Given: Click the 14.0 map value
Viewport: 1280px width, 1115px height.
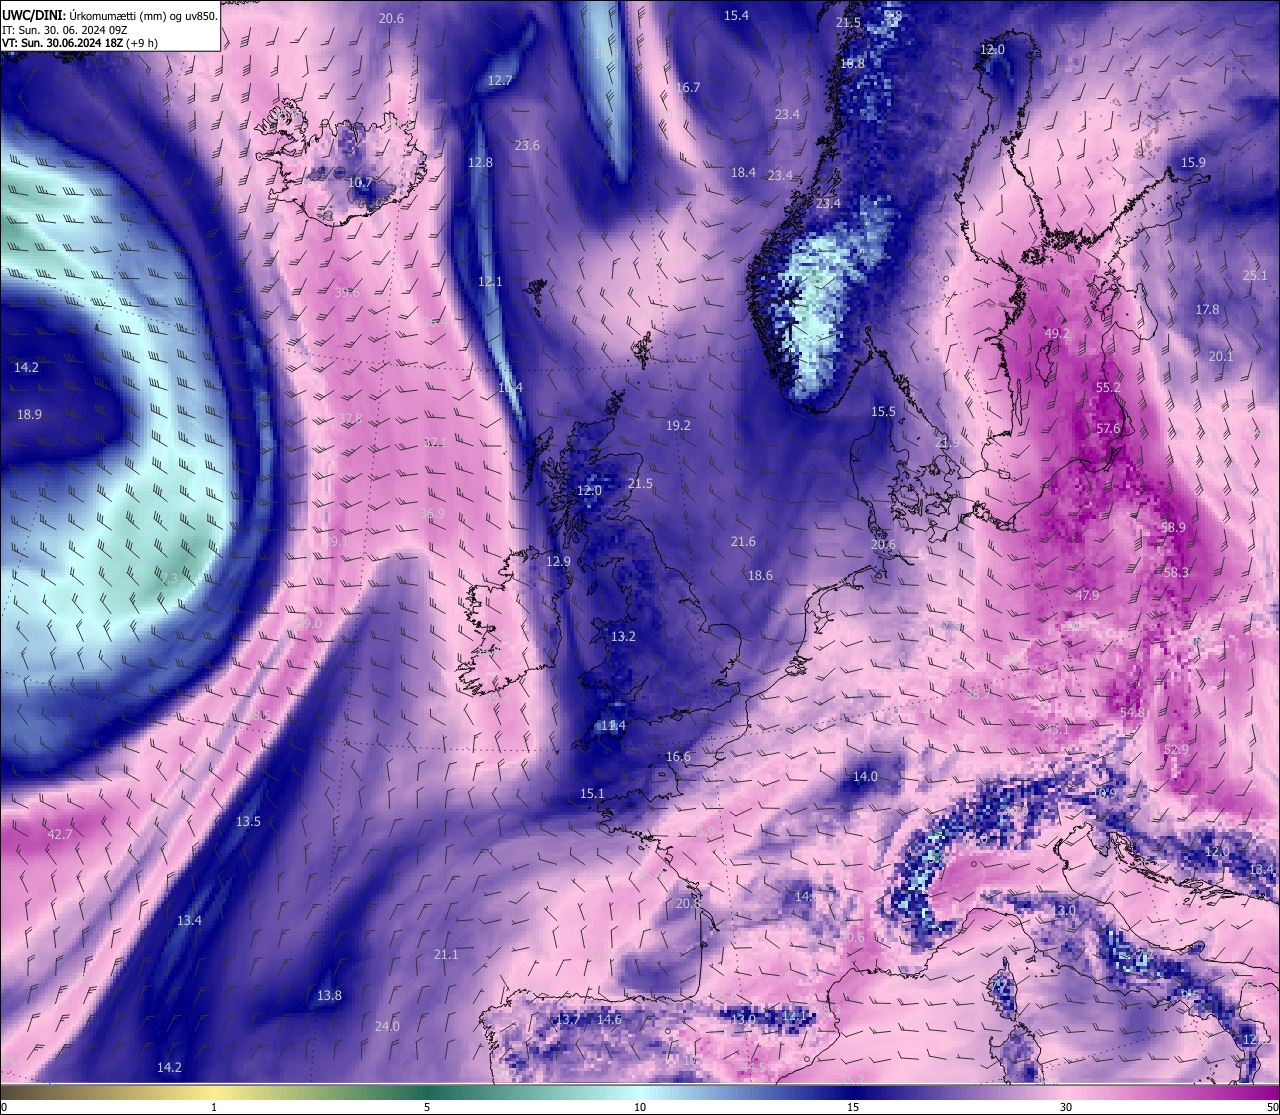Looking at the screenshot, I should 865,776.
